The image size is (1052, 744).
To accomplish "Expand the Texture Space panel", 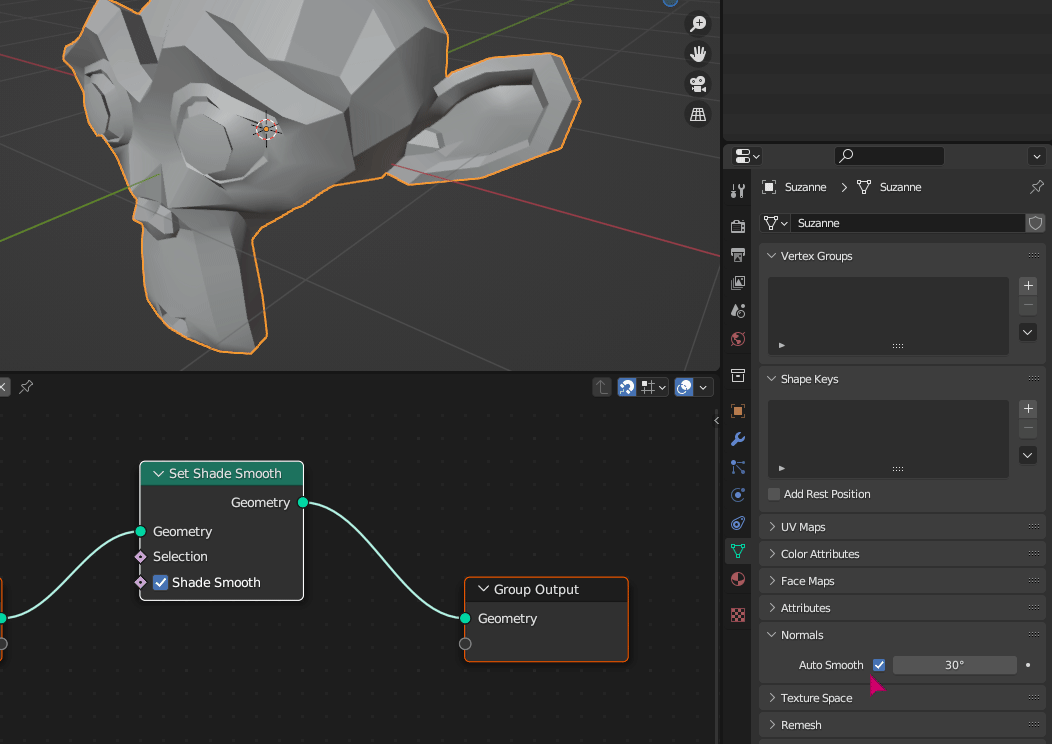I will coord(772,698).
